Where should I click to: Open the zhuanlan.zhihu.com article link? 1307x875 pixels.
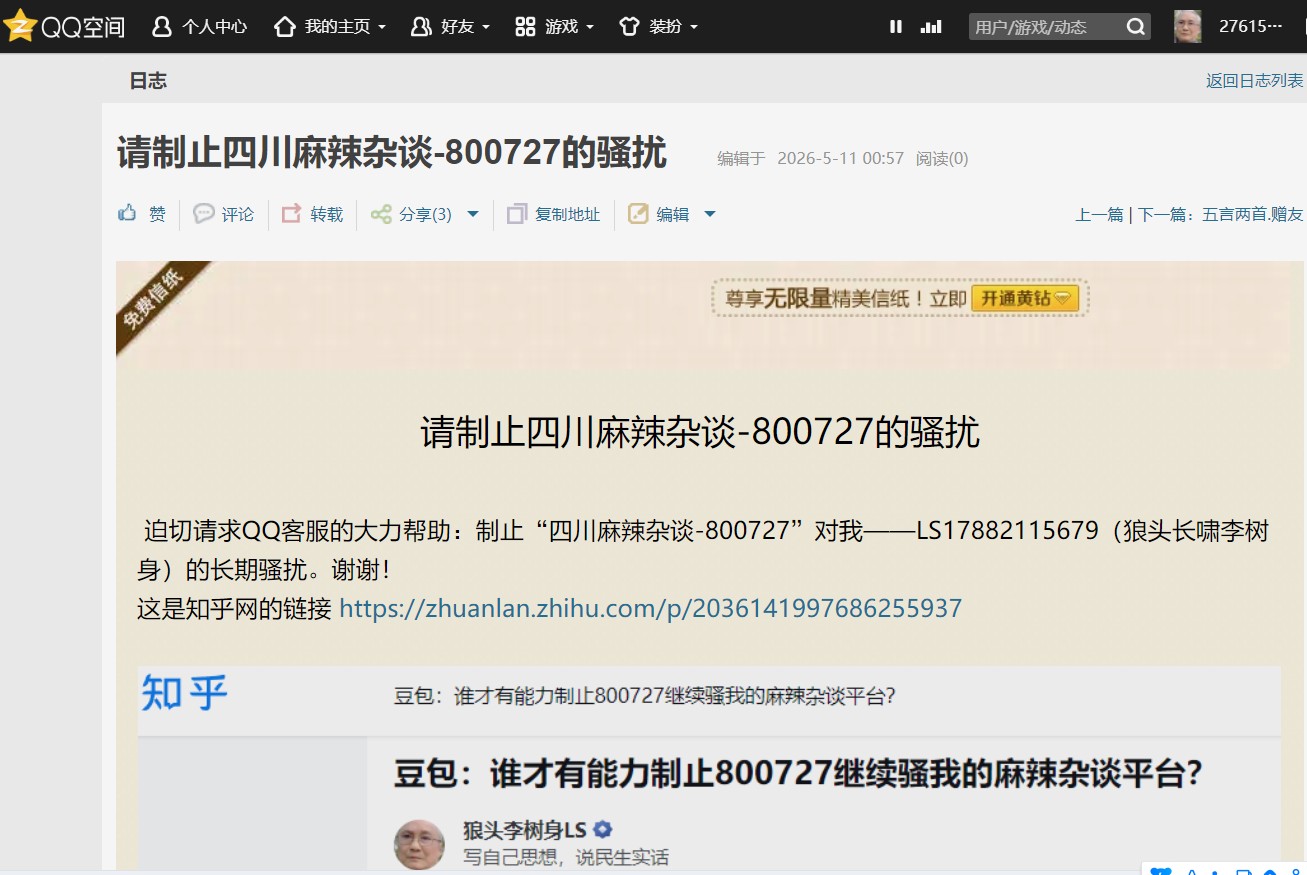tap(651, 608)
